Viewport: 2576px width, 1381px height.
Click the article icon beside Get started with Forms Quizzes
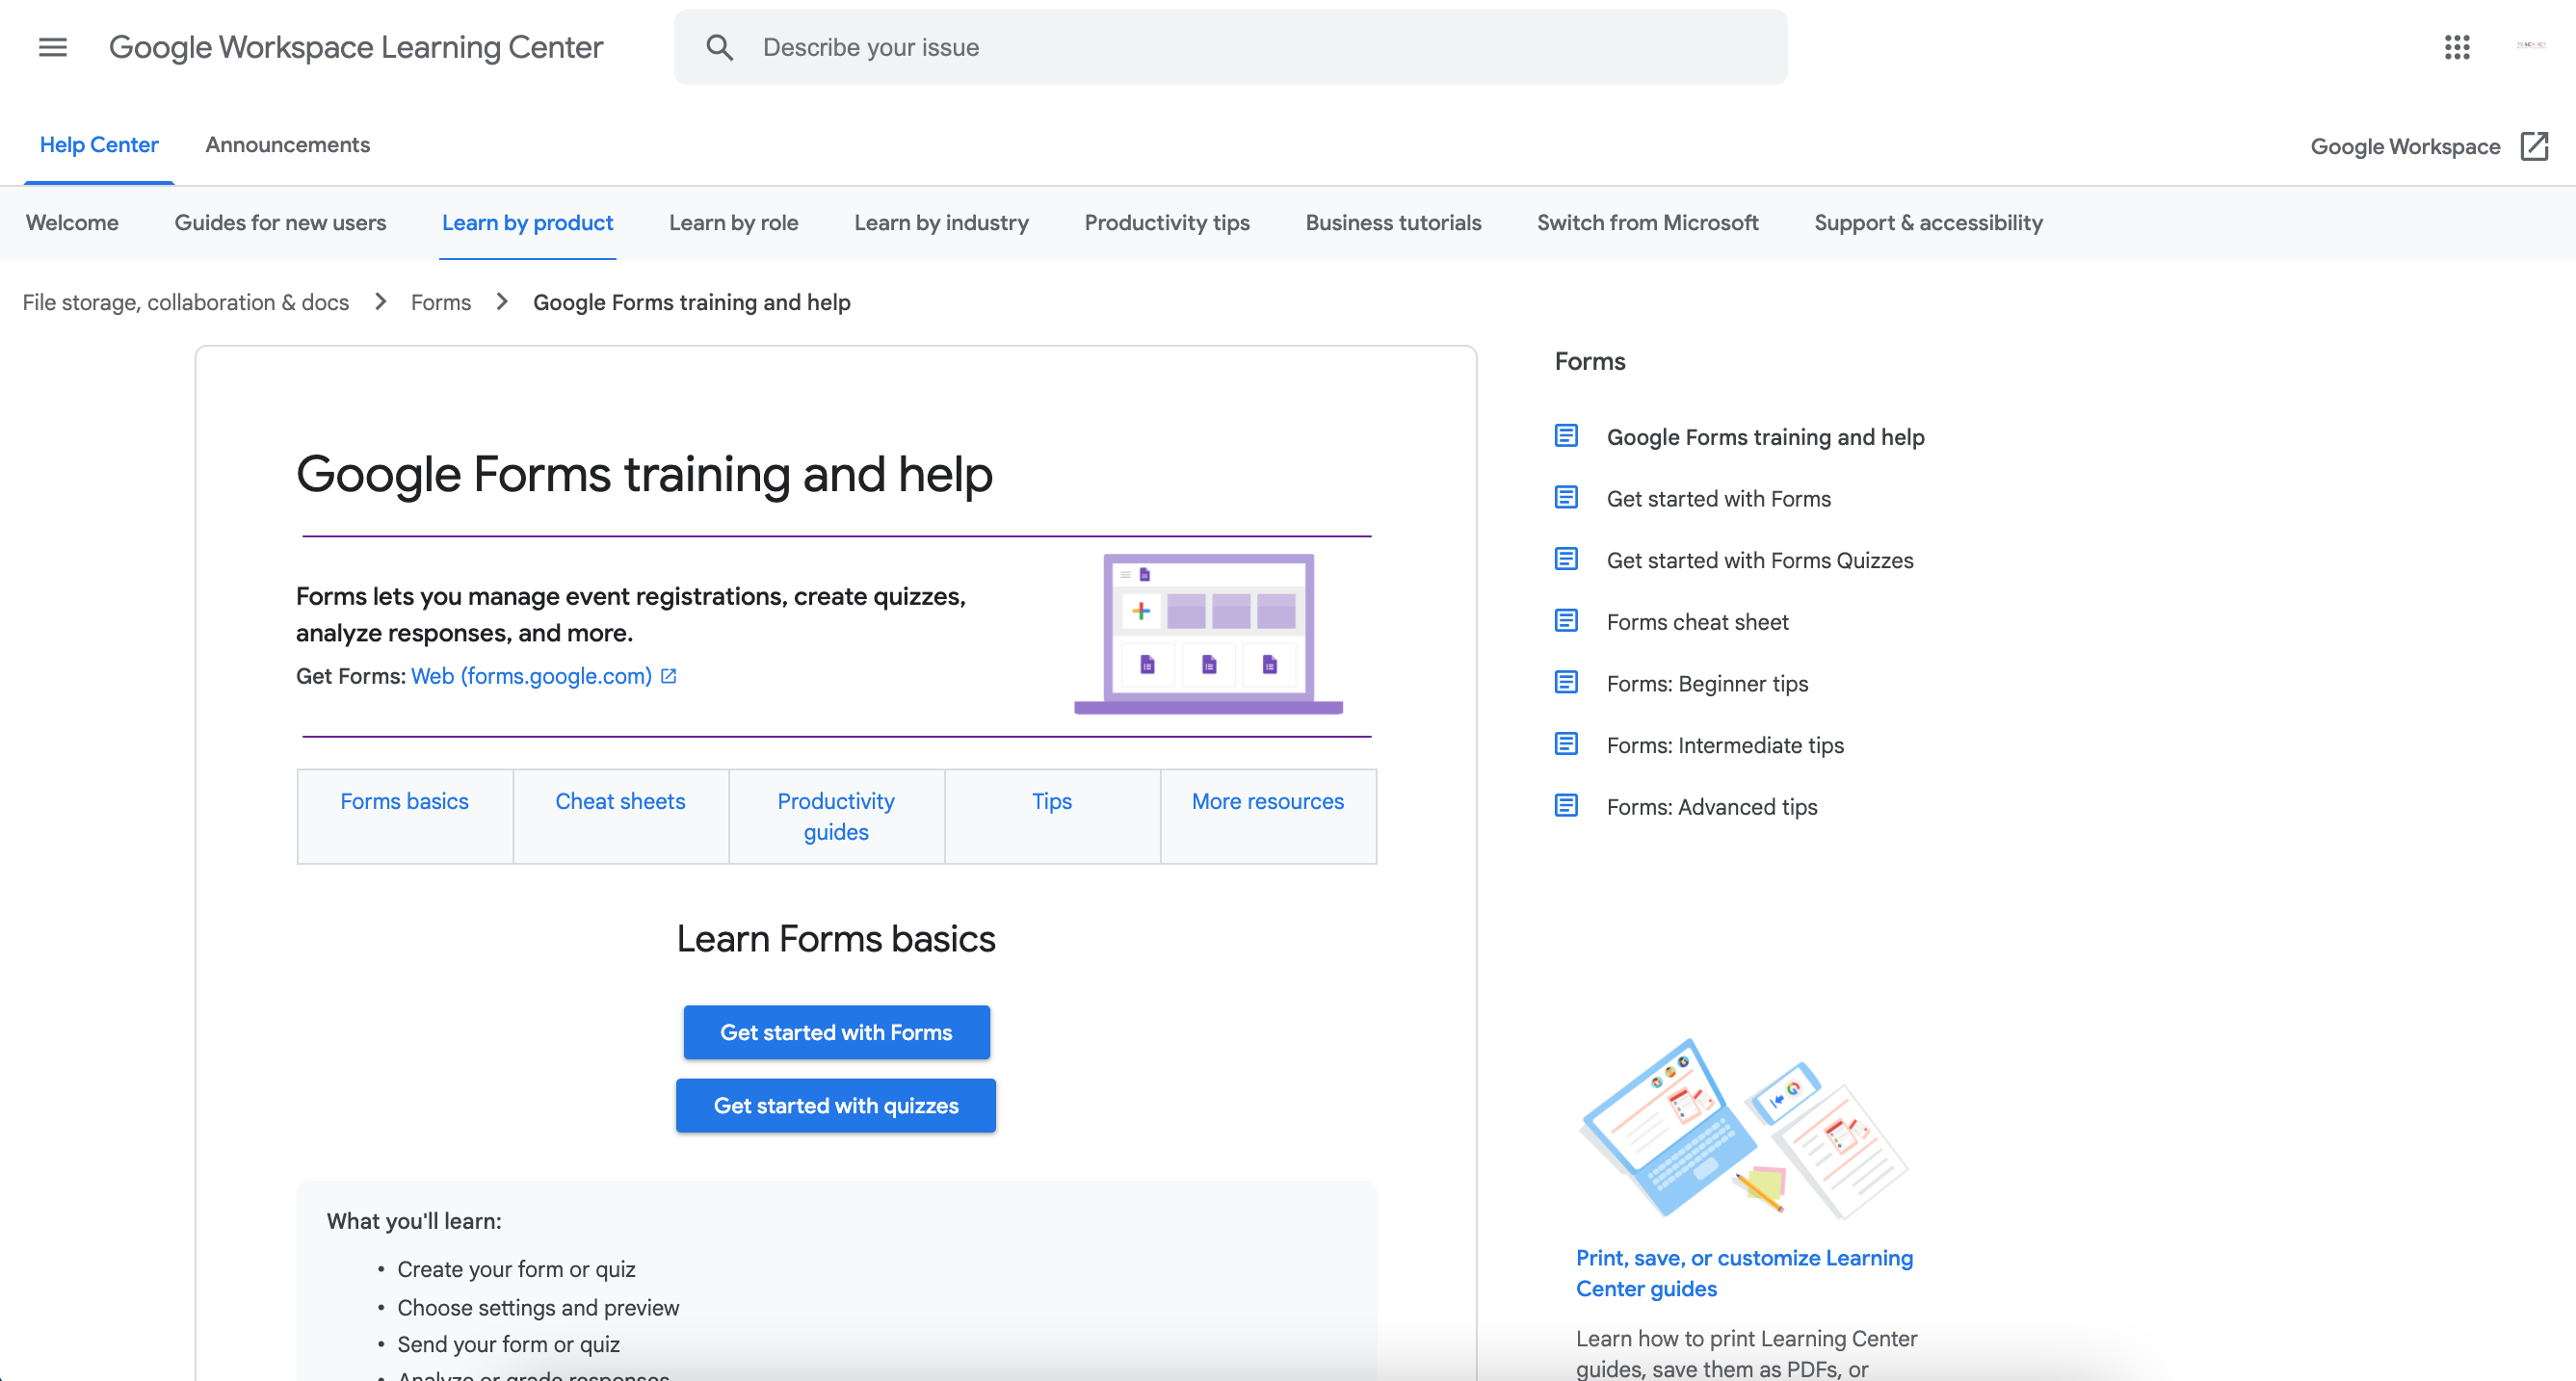click(1566, 560)
